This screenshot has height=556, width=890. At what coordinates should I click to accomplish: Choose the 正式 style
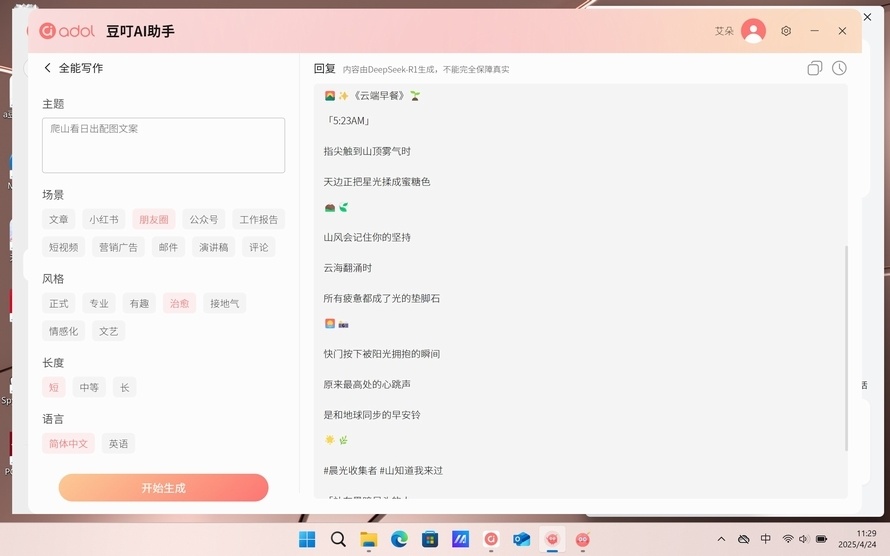click(58, 304)
